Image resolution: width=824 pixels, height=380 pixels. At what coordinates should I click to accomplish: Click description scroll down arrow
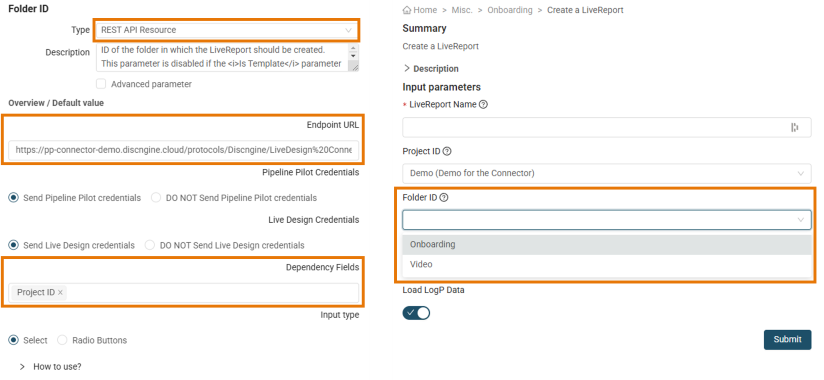coord(354,56)
